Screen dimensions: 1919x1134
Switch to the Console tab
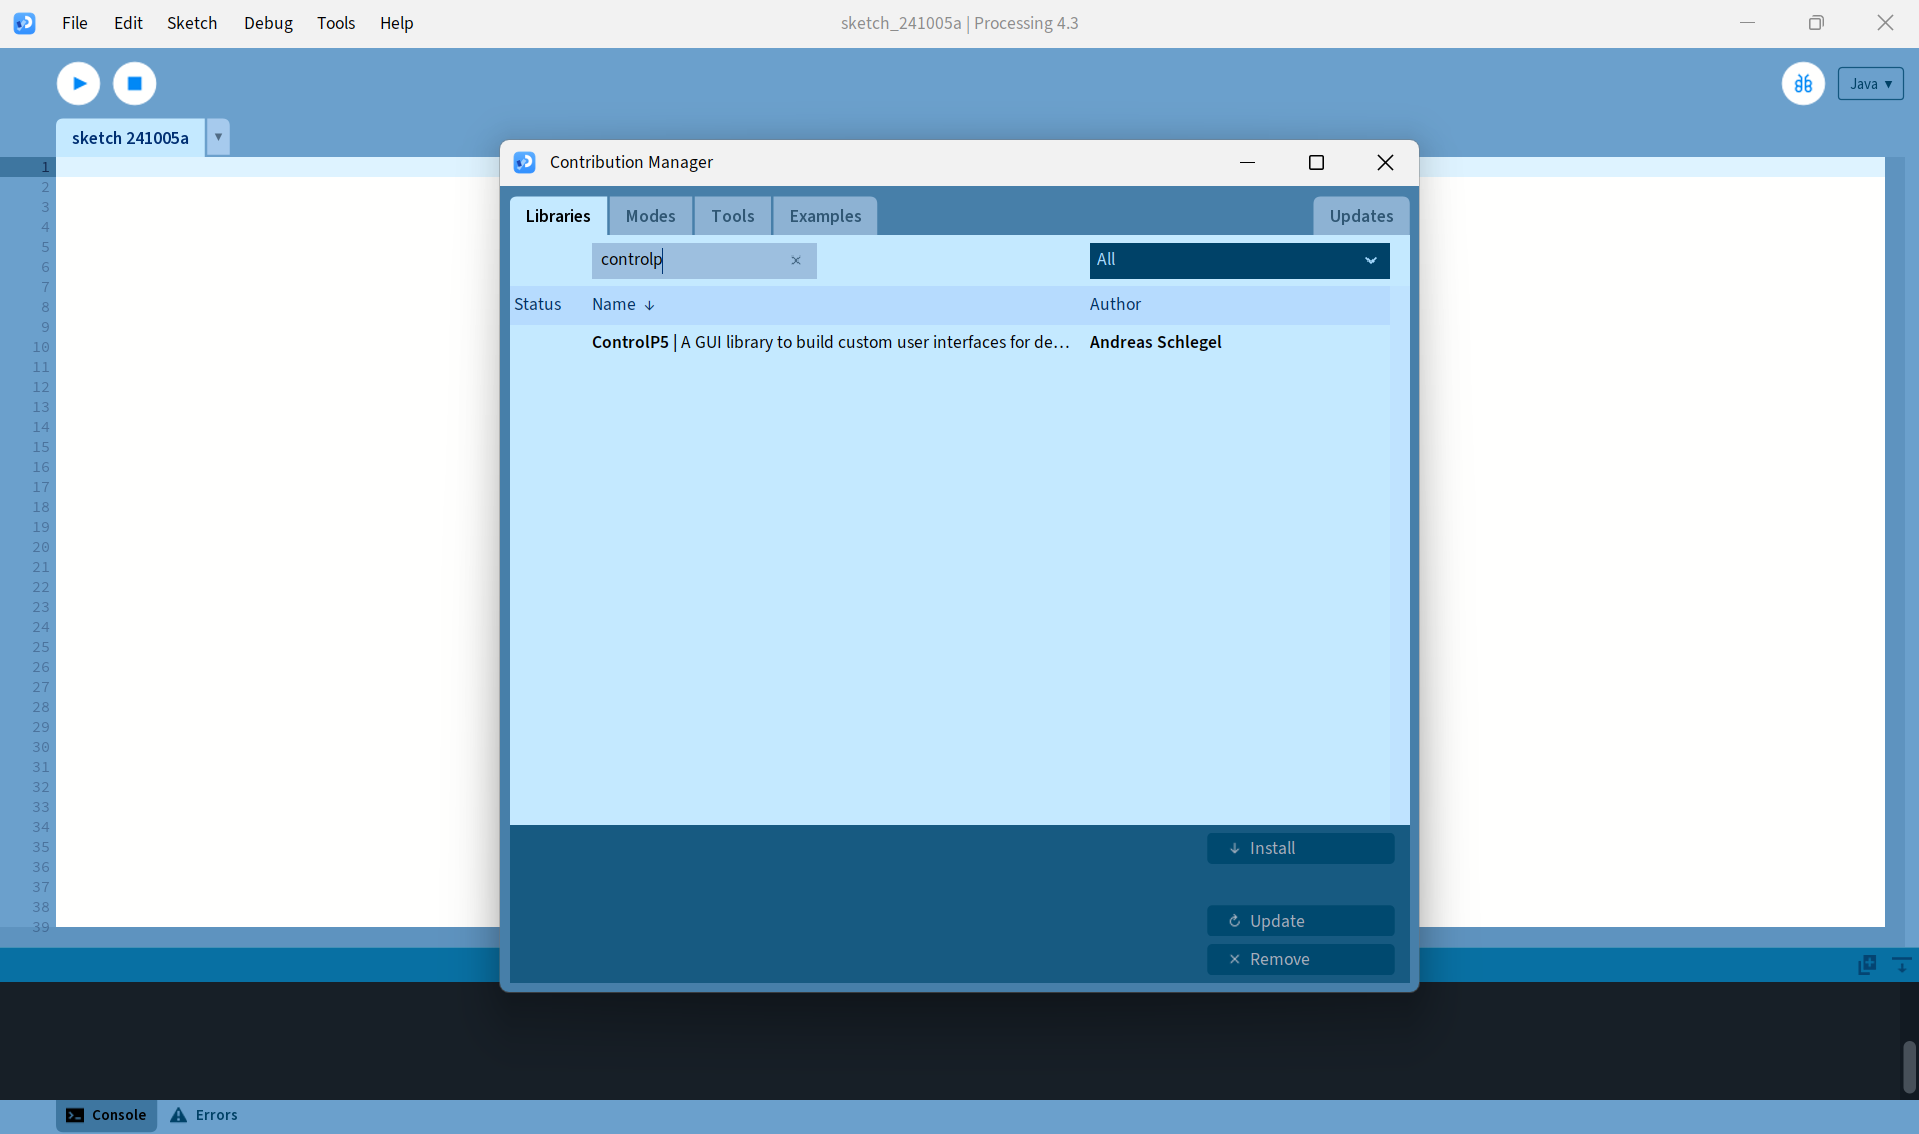(x=106, y=1115)
